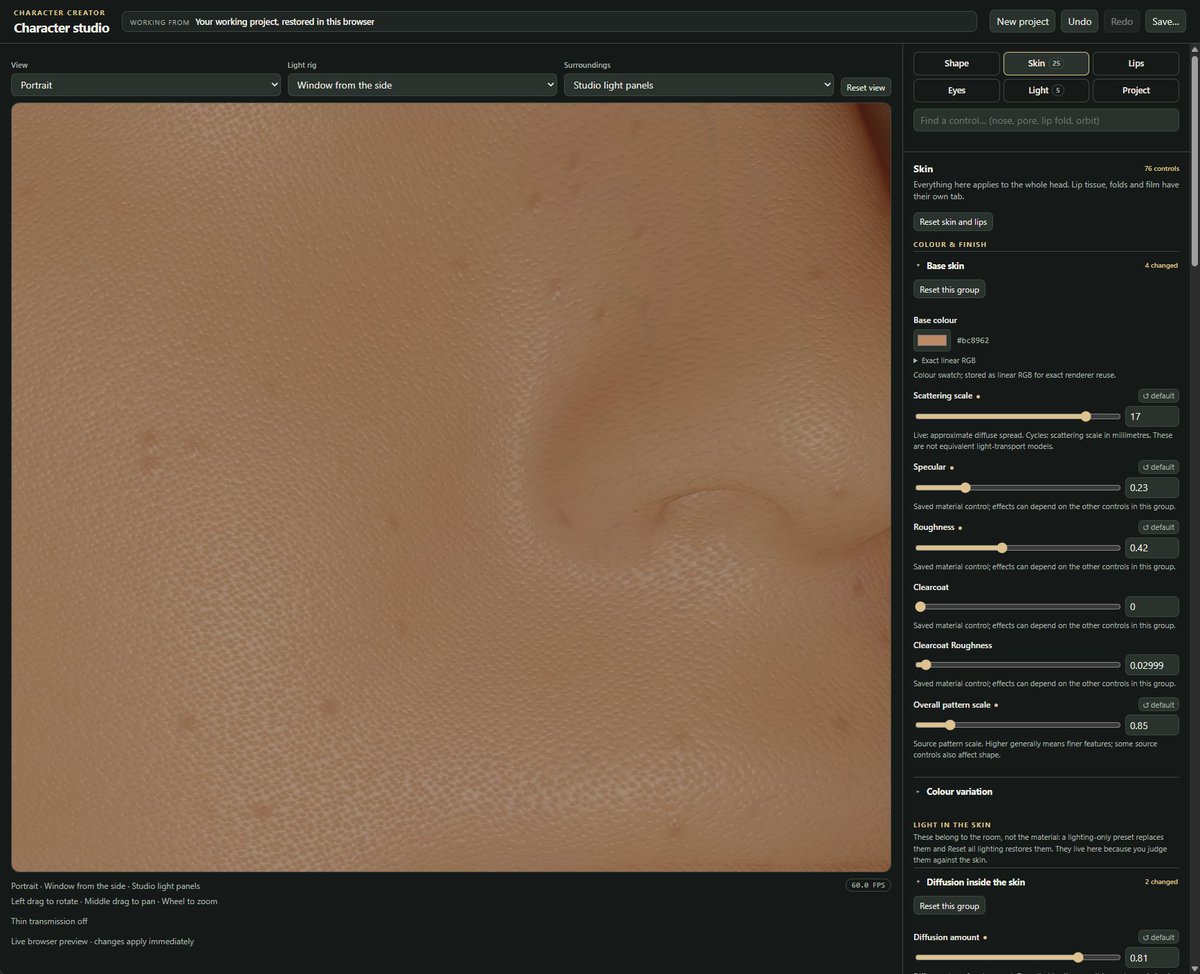Select the Skin tab

[1046, 64]
